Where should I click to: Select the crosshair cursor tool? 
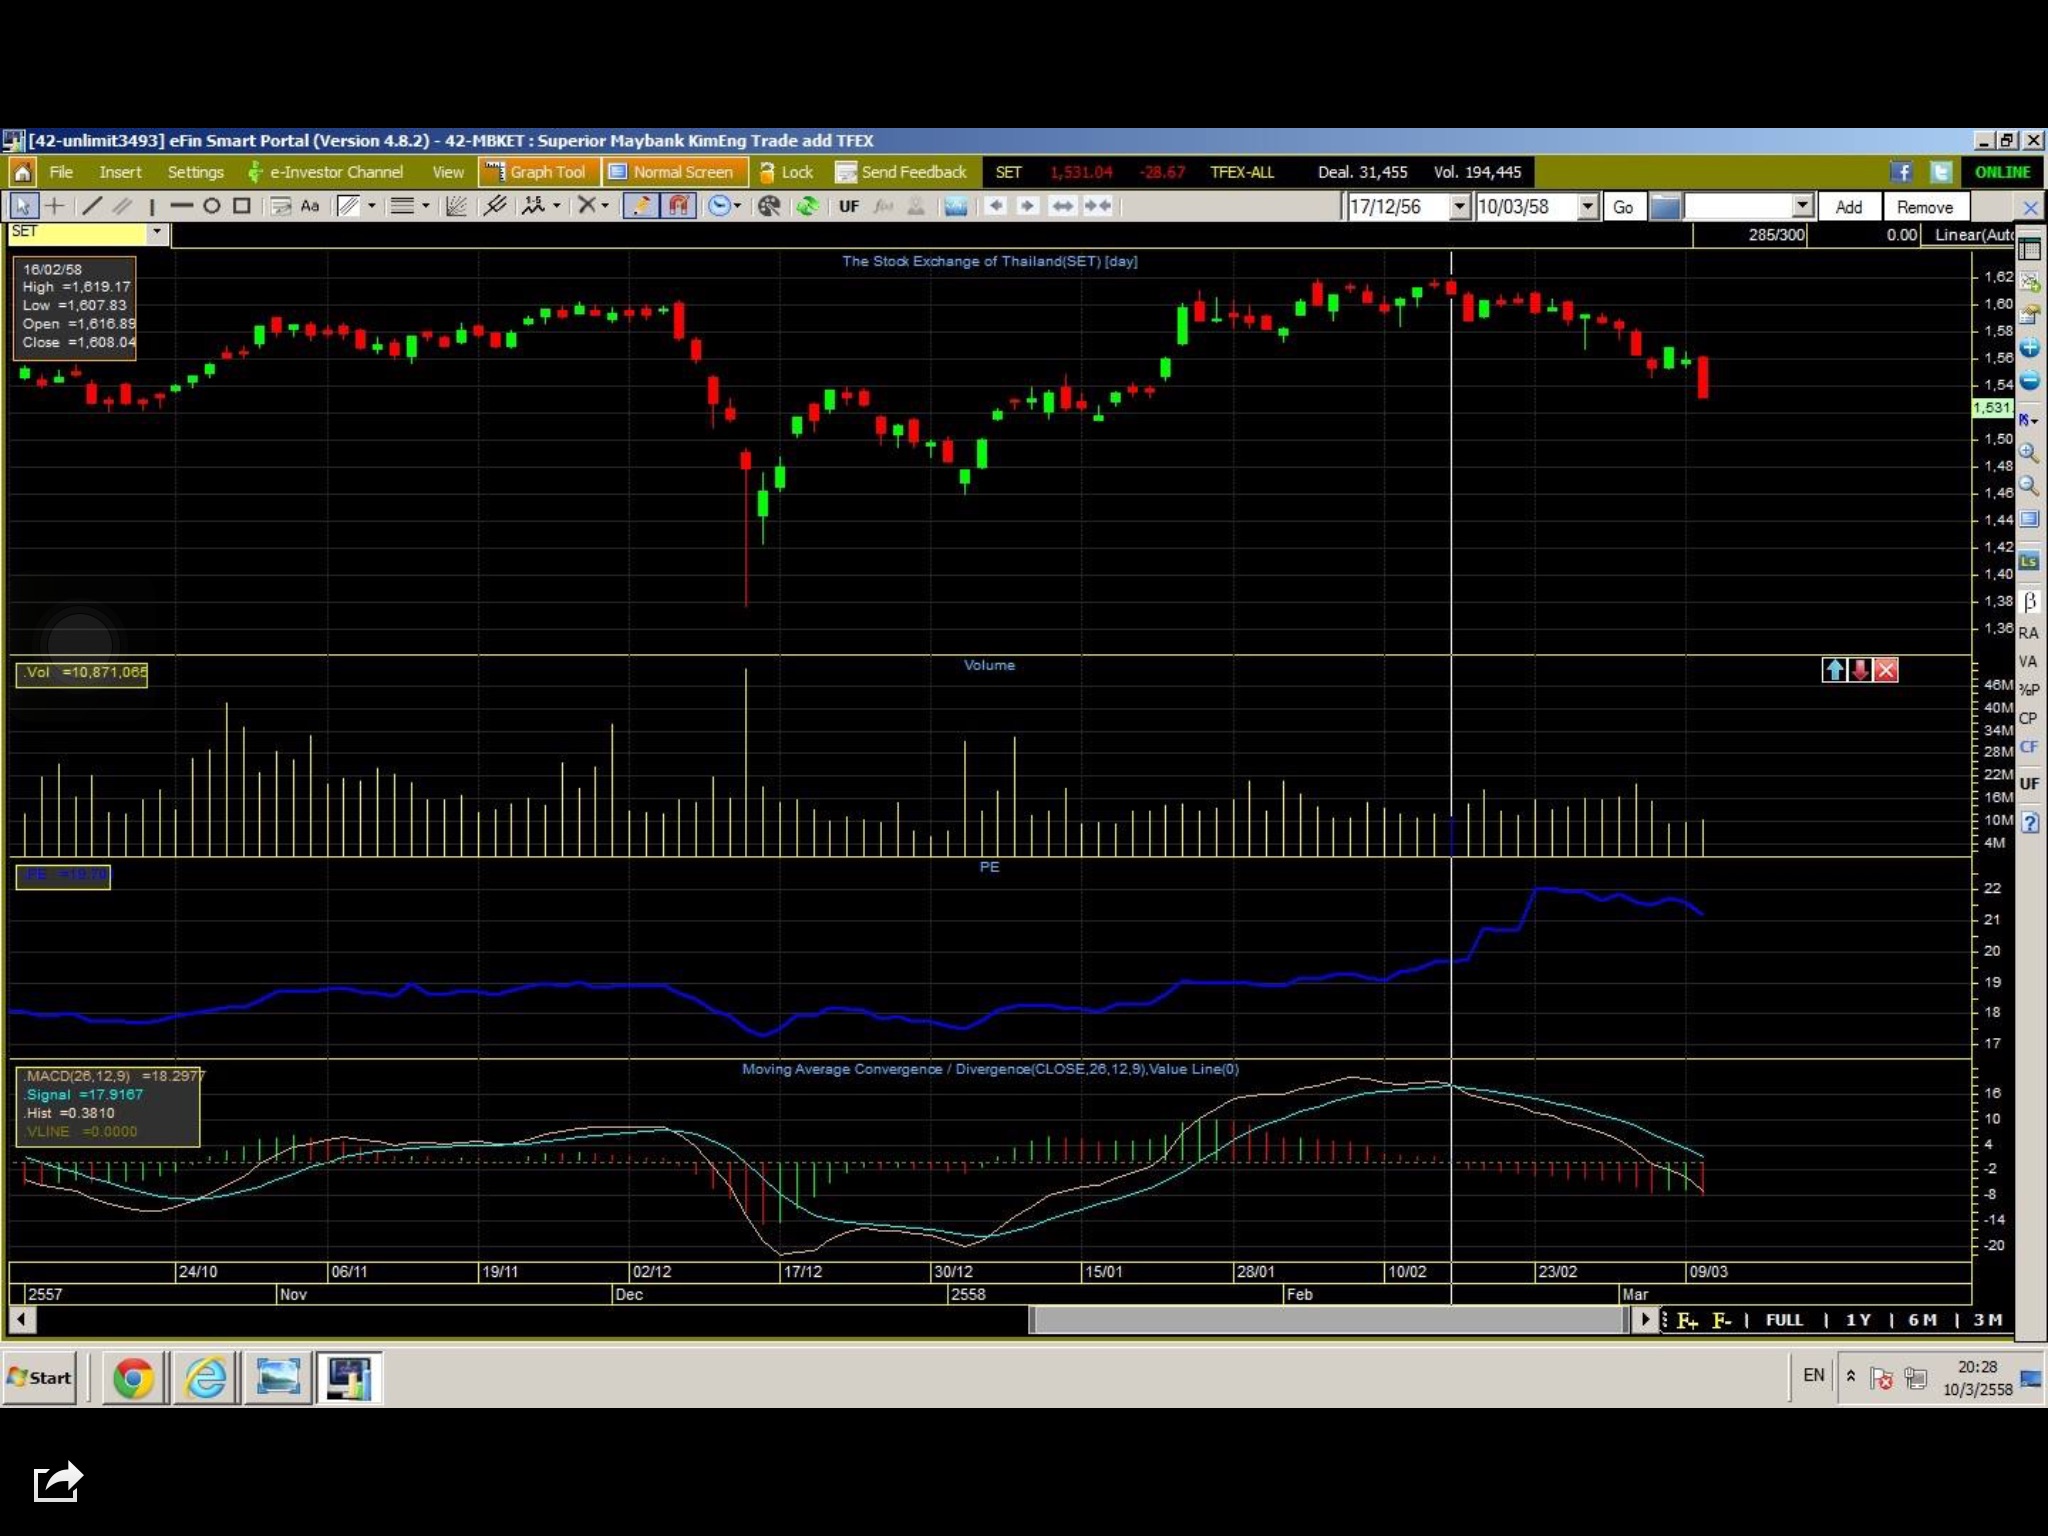[55, 206]
